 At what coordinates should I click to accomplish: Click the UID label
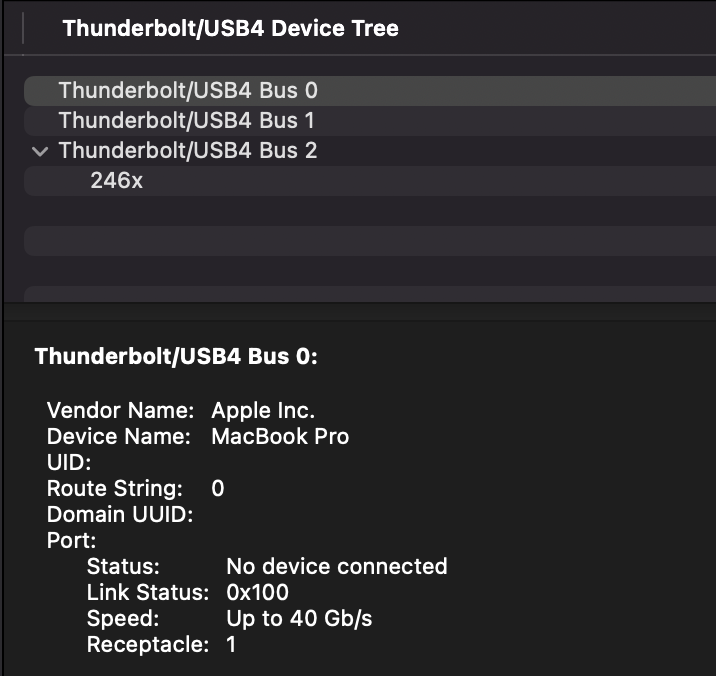pyautogui.click(x=69, y=463)
